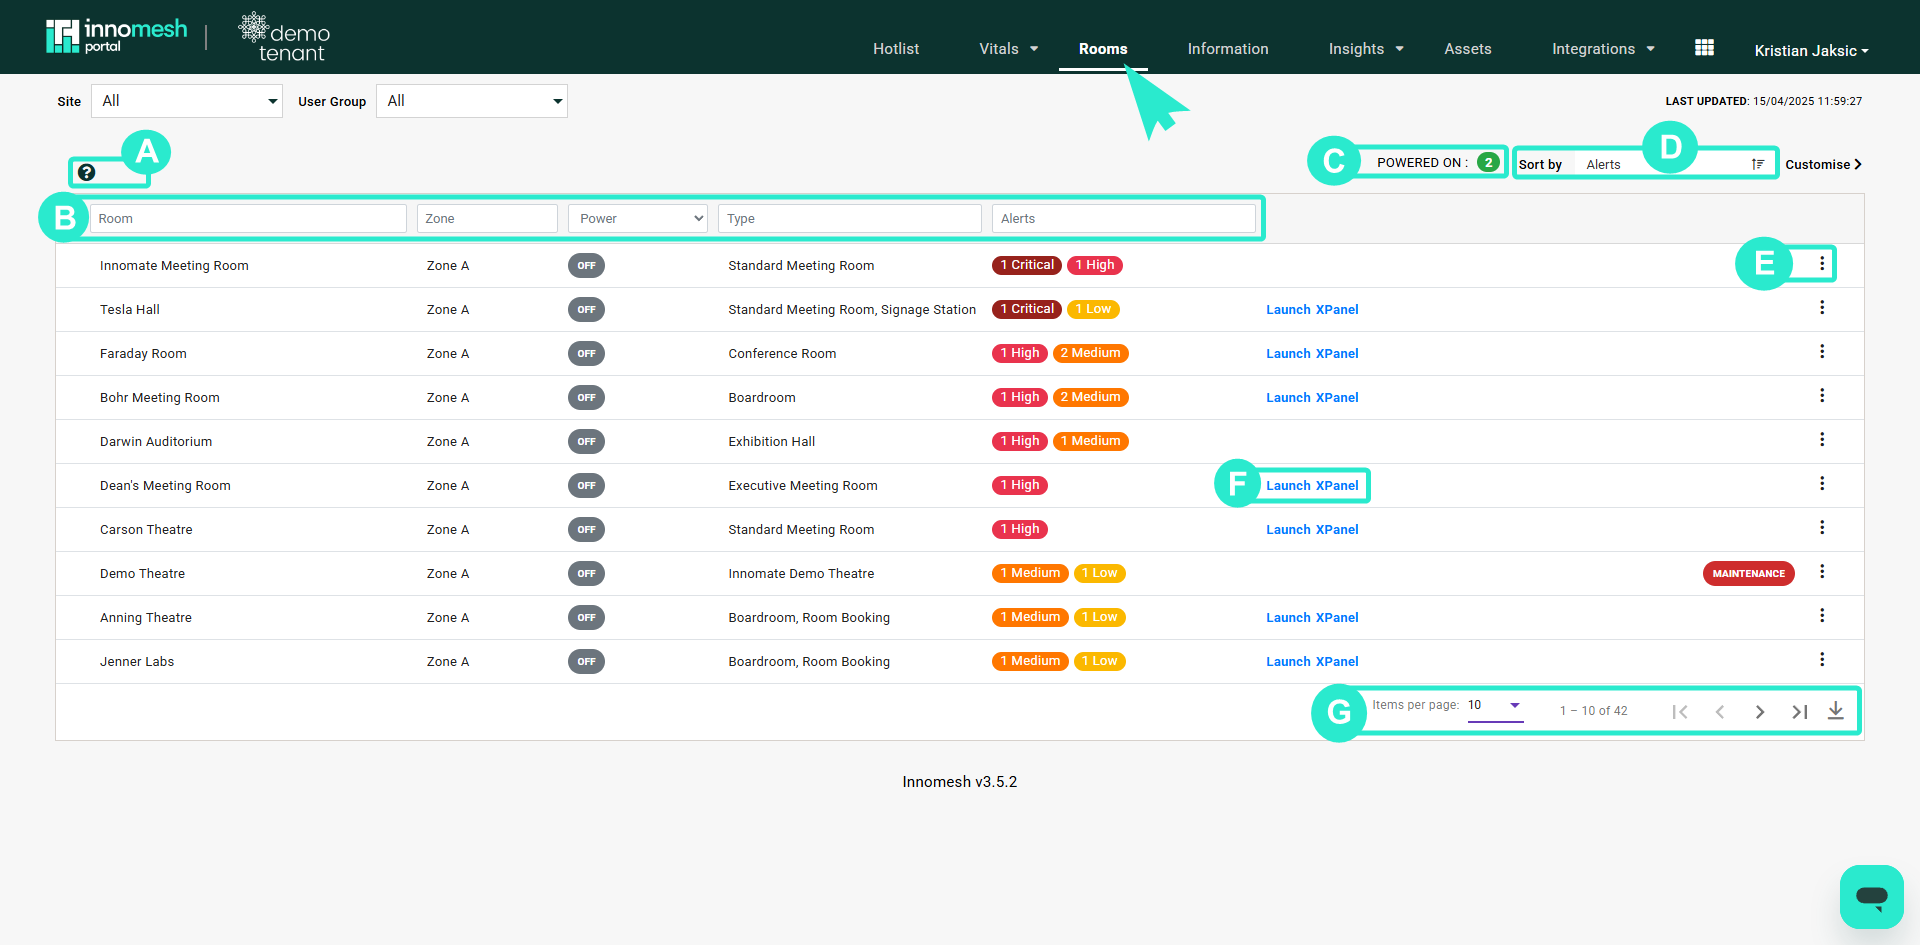This screenshot has height=945, width=1920.
Task: Launch XPanel for Jenner Labs
Action: point(1312,662)
